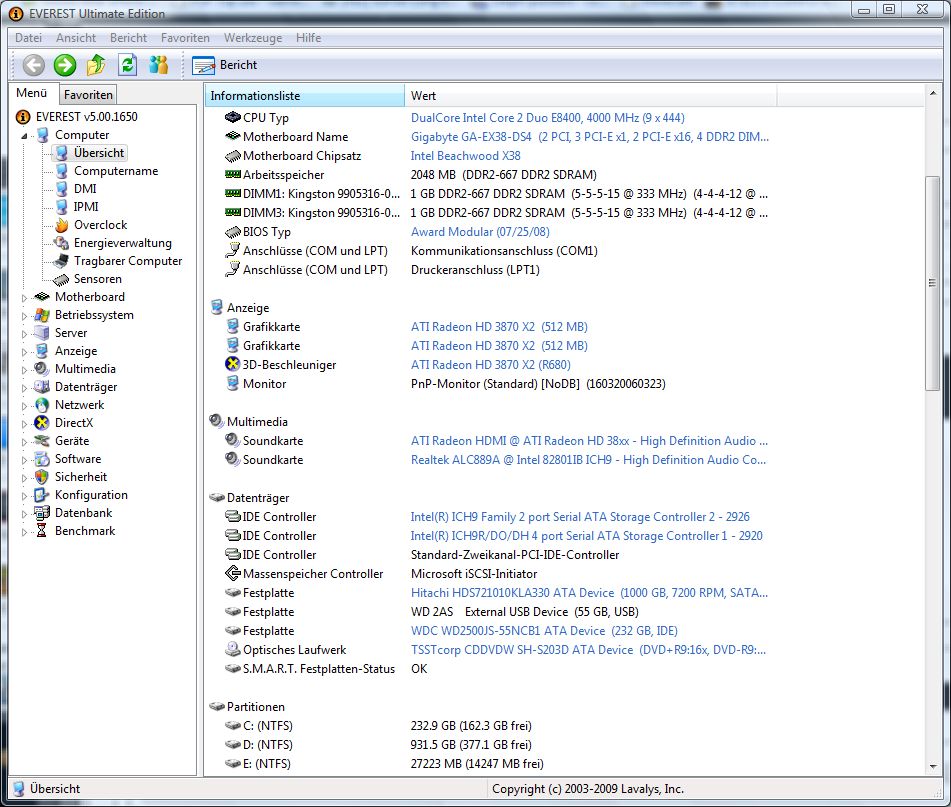Expand the Motherboard tree node

[25, 297]
